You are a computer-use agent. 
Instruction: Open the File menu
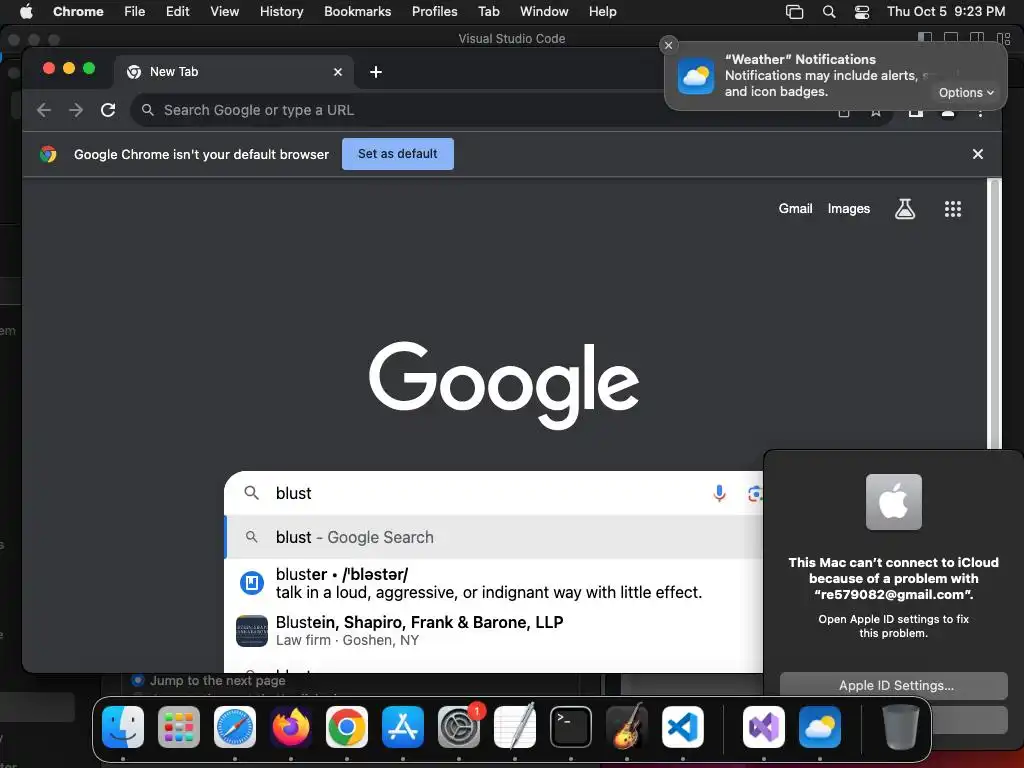tap(135, 11)
